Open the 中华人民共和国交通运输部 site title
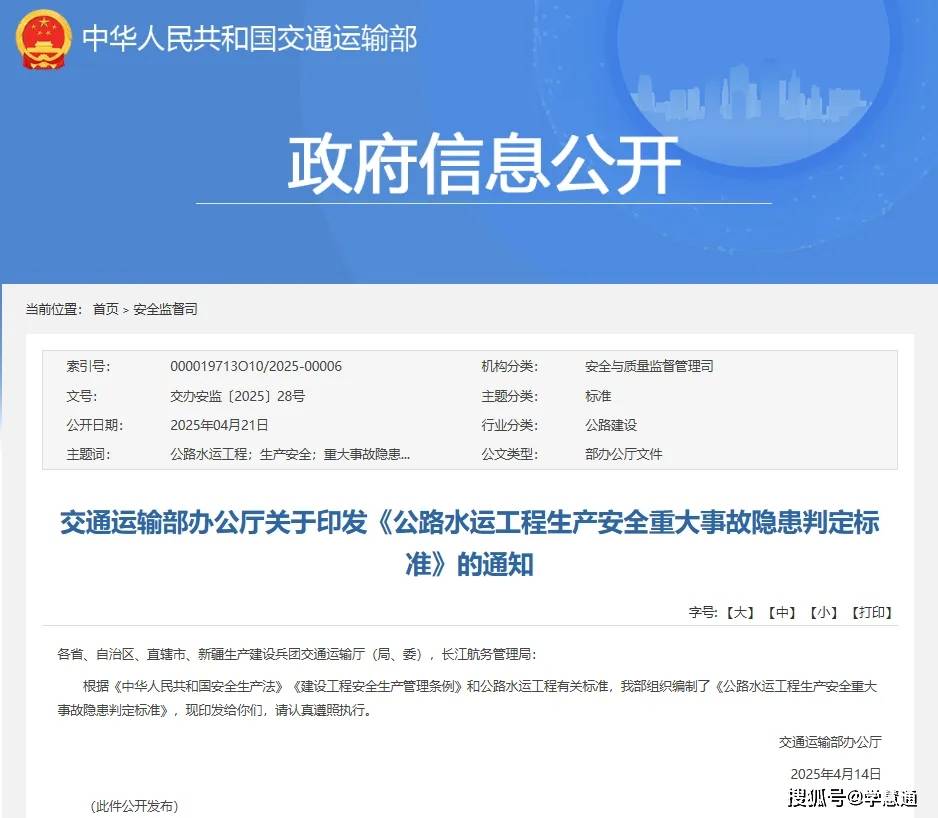The width and height of the screenshot is (938, 818). pos(249,39)
